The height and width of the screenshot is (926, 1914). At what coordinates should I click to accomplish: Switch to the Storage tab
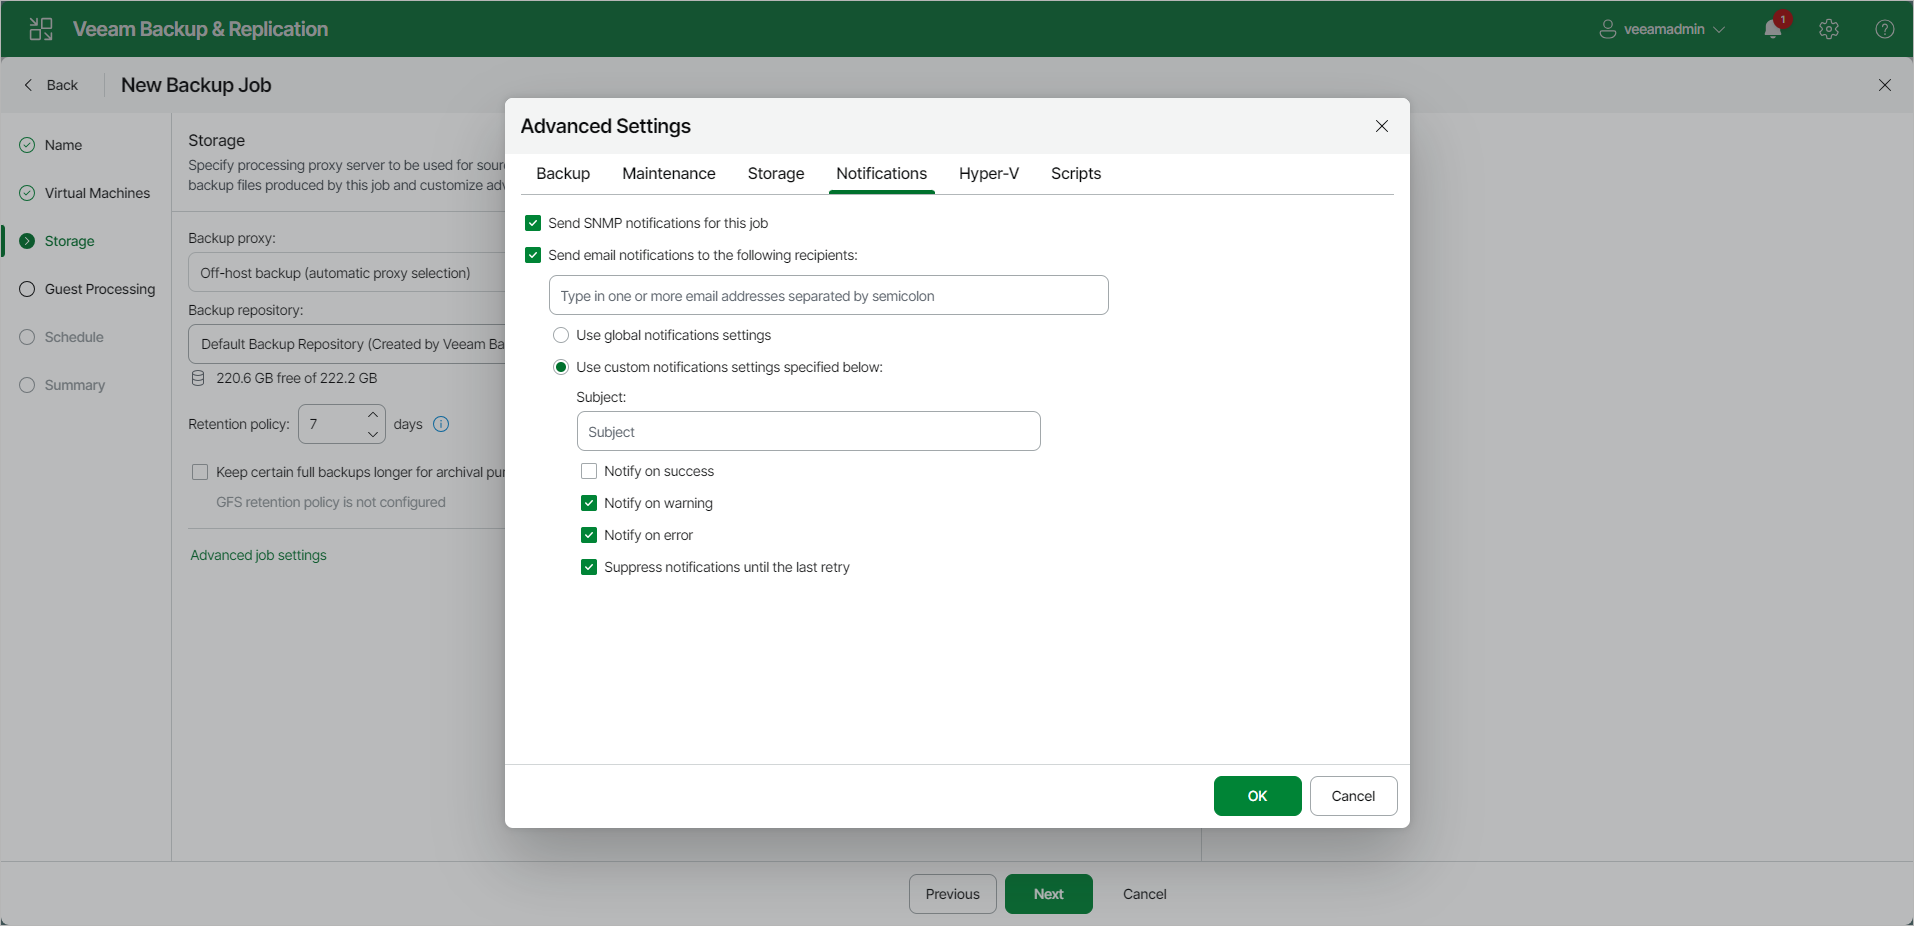776,173
